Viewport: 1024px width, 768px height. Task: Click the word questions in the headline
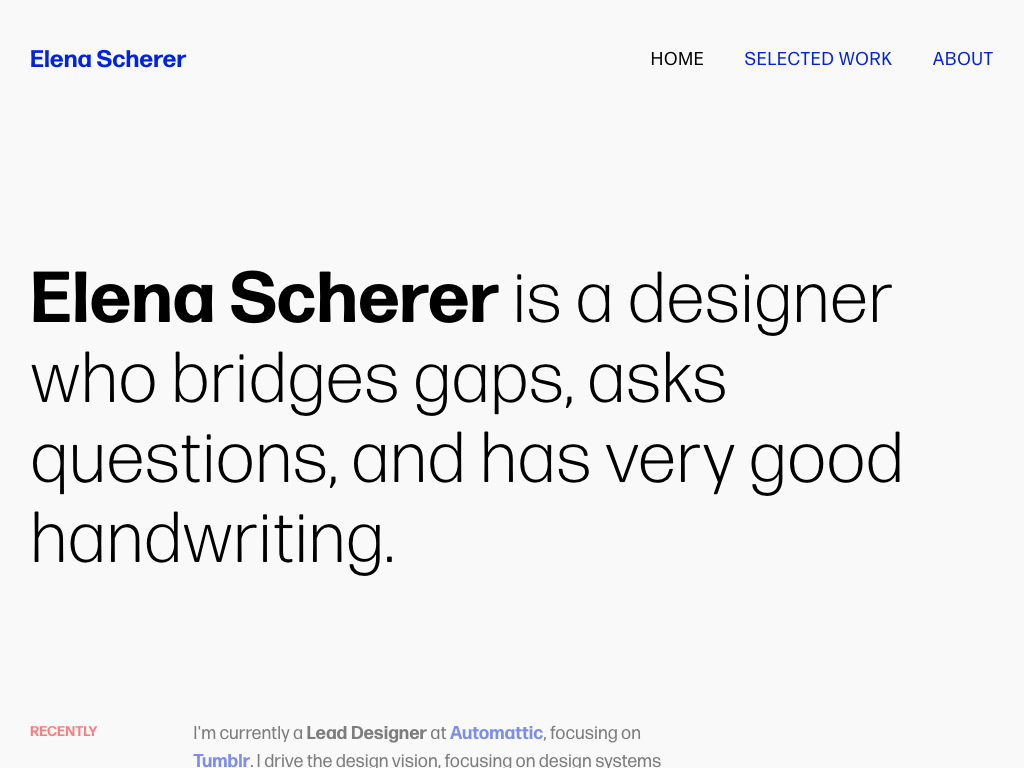180,460
